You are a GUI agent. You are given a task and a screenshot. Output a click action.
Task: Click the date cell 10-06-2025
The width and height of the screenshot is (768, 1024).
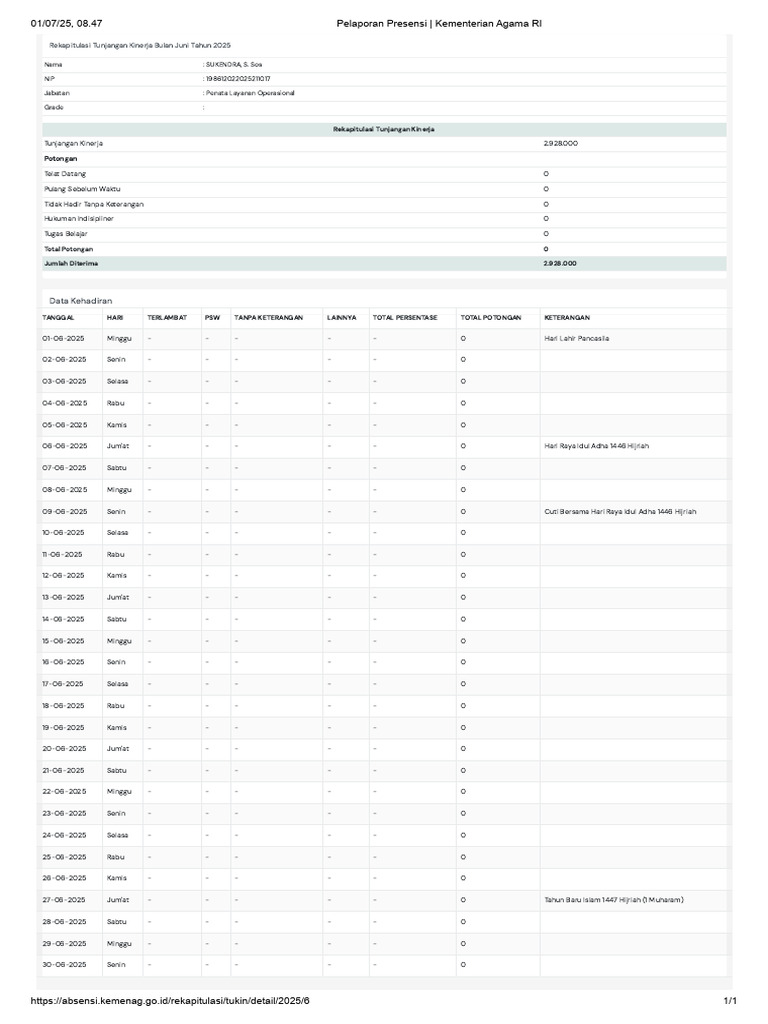pos(63,533)
